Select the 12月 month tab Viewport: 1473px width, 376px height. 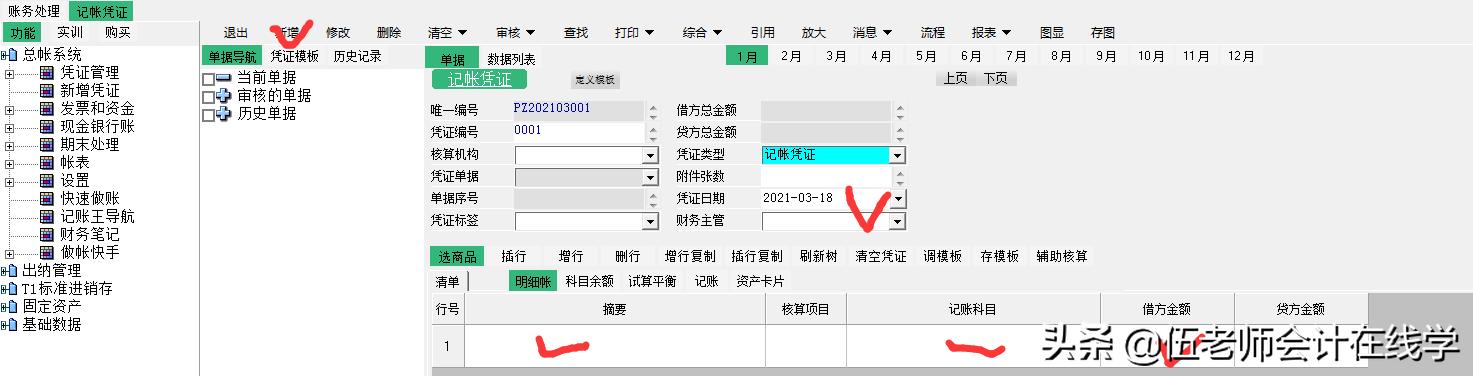click(1241, 57)
